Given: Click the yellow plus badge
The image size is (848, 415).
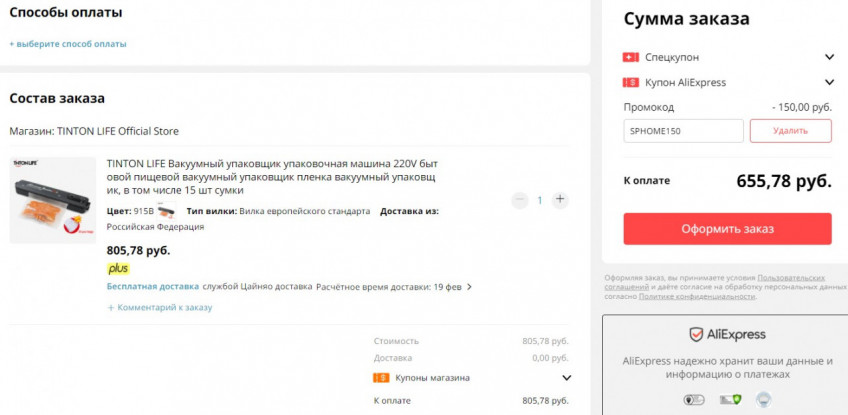Looking at the screenshot, I should click(118, 268).
